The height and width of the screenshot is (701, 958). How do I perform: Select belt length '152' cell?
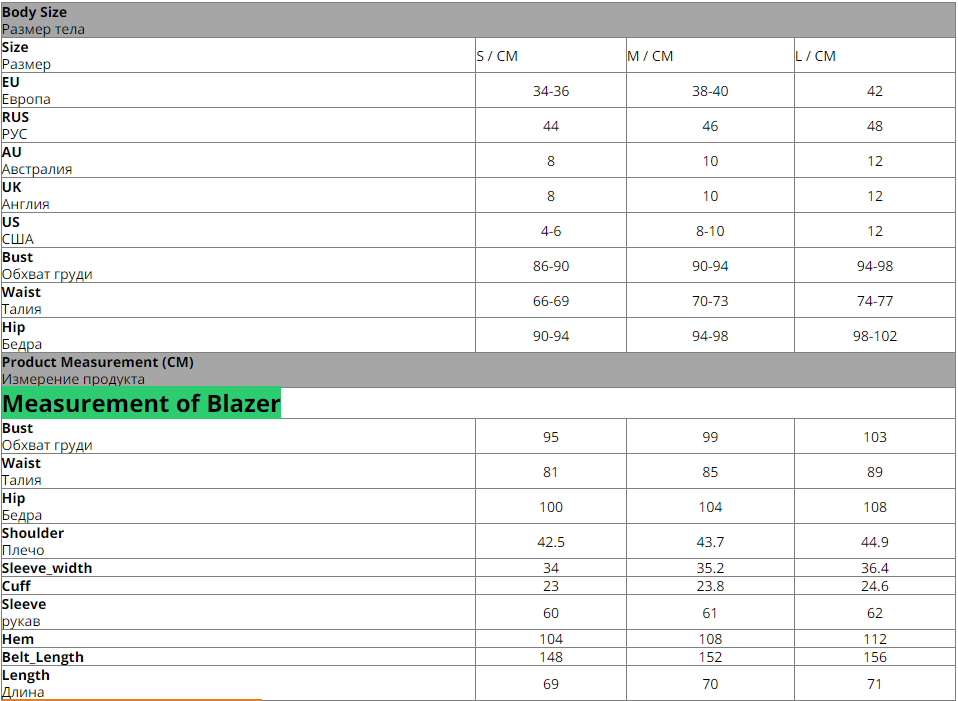711,656
